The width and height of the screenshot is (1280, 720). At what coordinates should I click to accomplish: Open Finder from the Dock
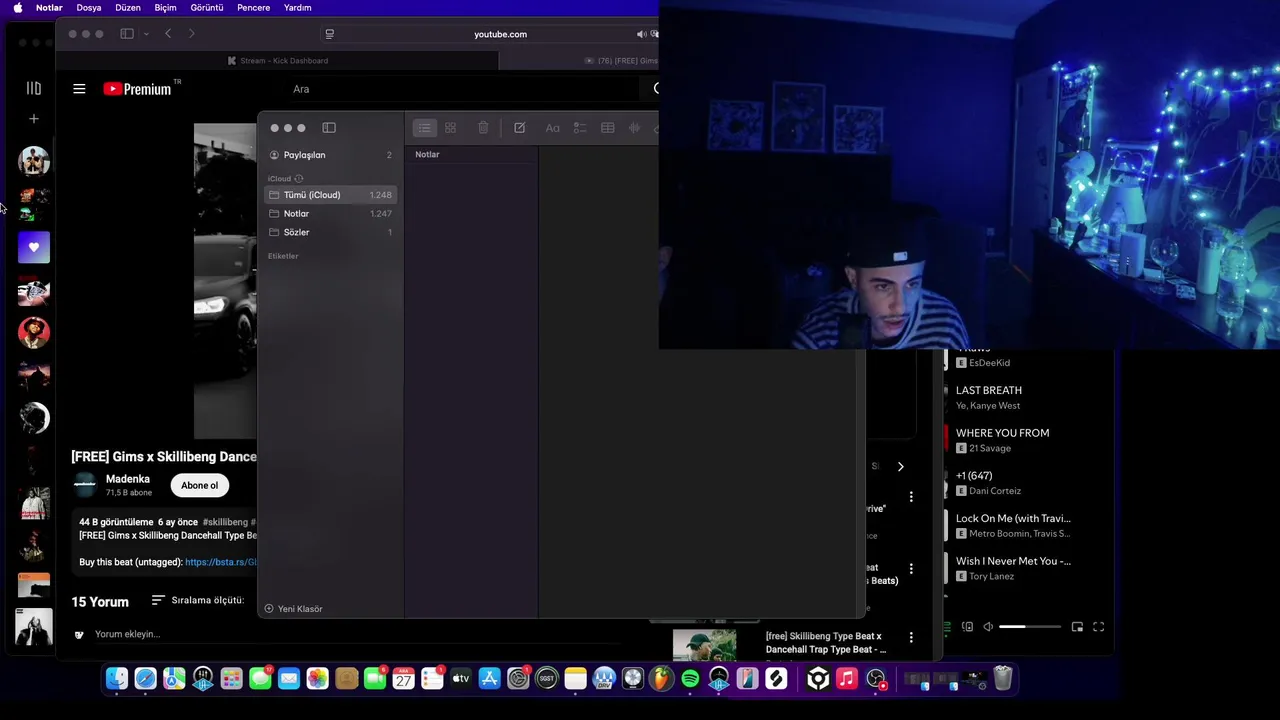pos(117,679)
